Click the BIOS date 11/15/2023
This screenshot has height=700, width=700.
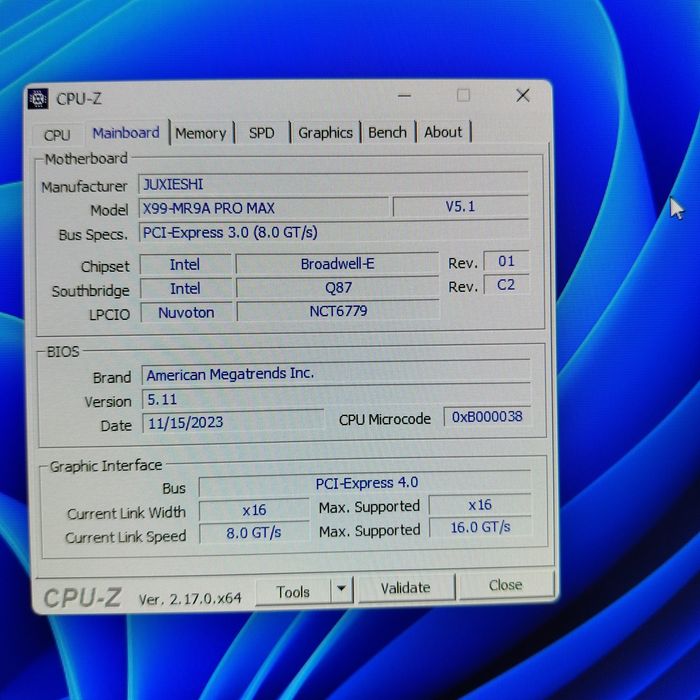tap(233, 422)
